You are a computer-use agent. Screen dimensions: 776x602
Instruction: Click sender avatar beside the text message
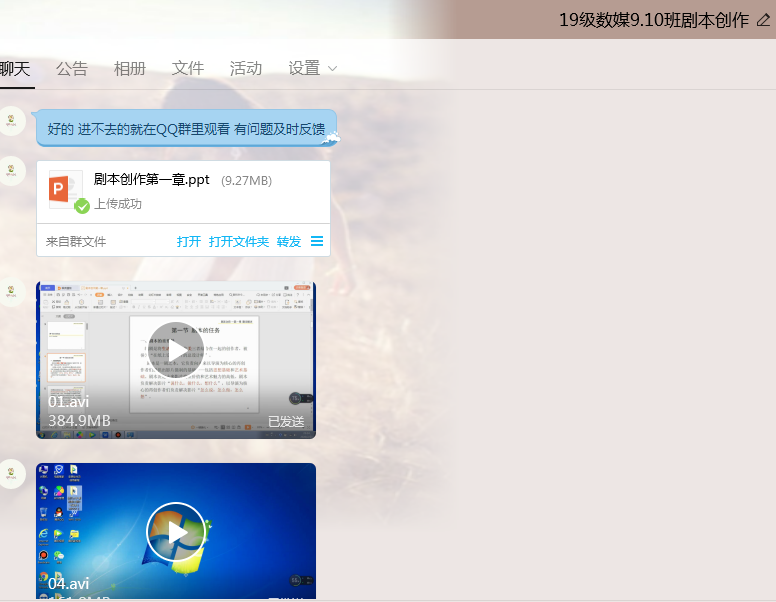click(12, 121)
